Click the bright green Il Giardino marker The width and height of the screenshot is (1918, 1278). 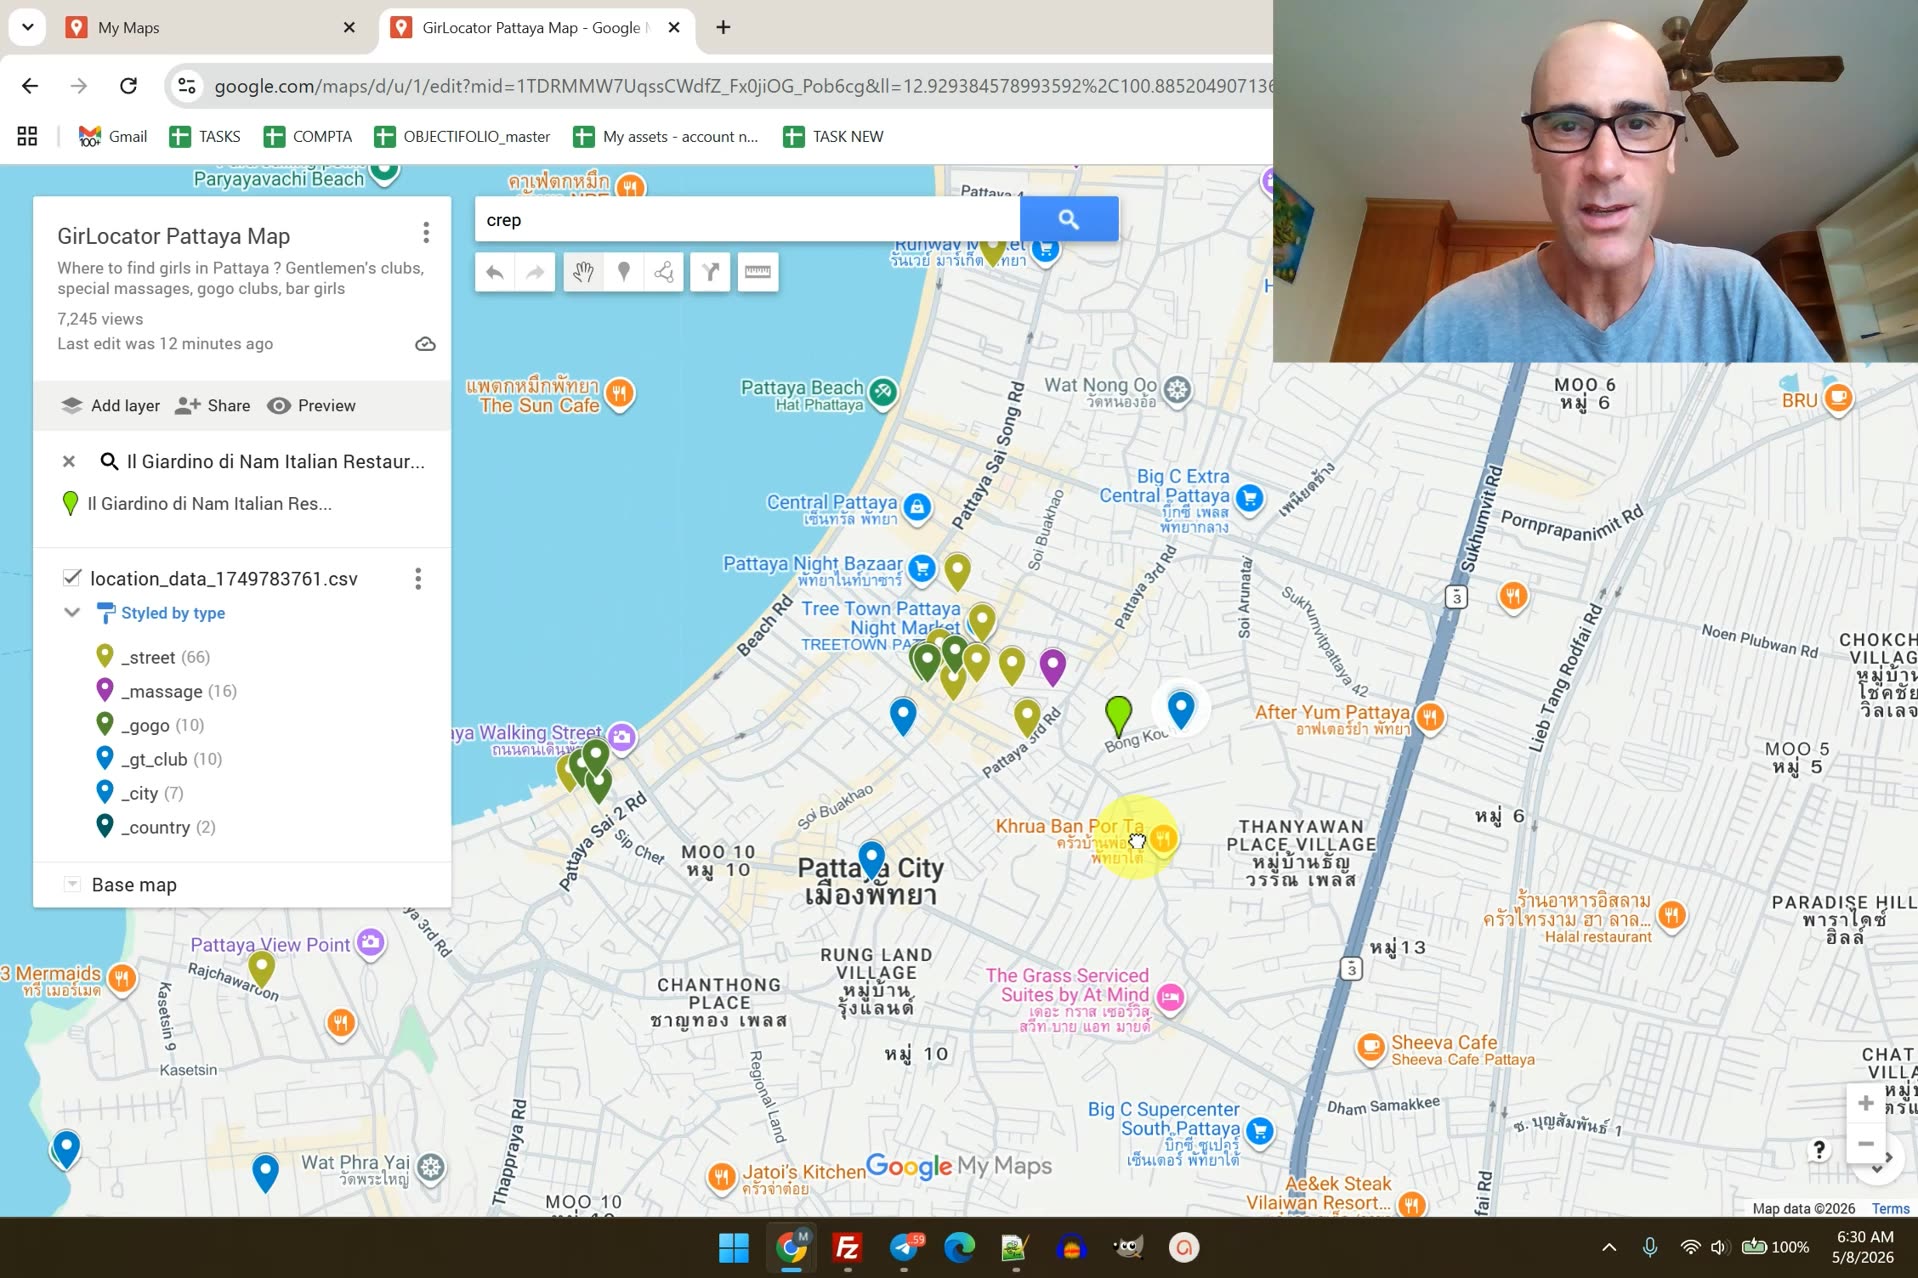[1118, 714]
